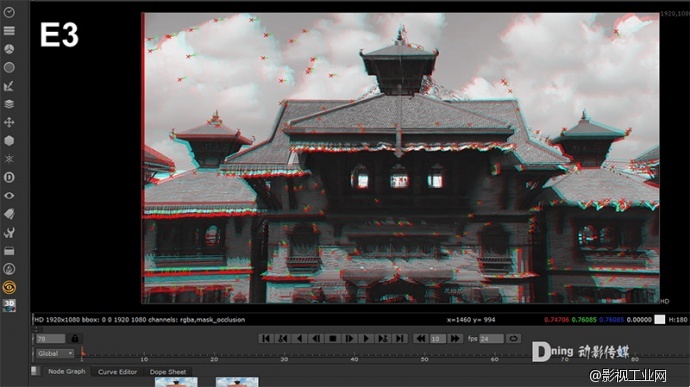The image size is (690, 387).
Task: Step back one frame button
Action: [x=316, y=338]
